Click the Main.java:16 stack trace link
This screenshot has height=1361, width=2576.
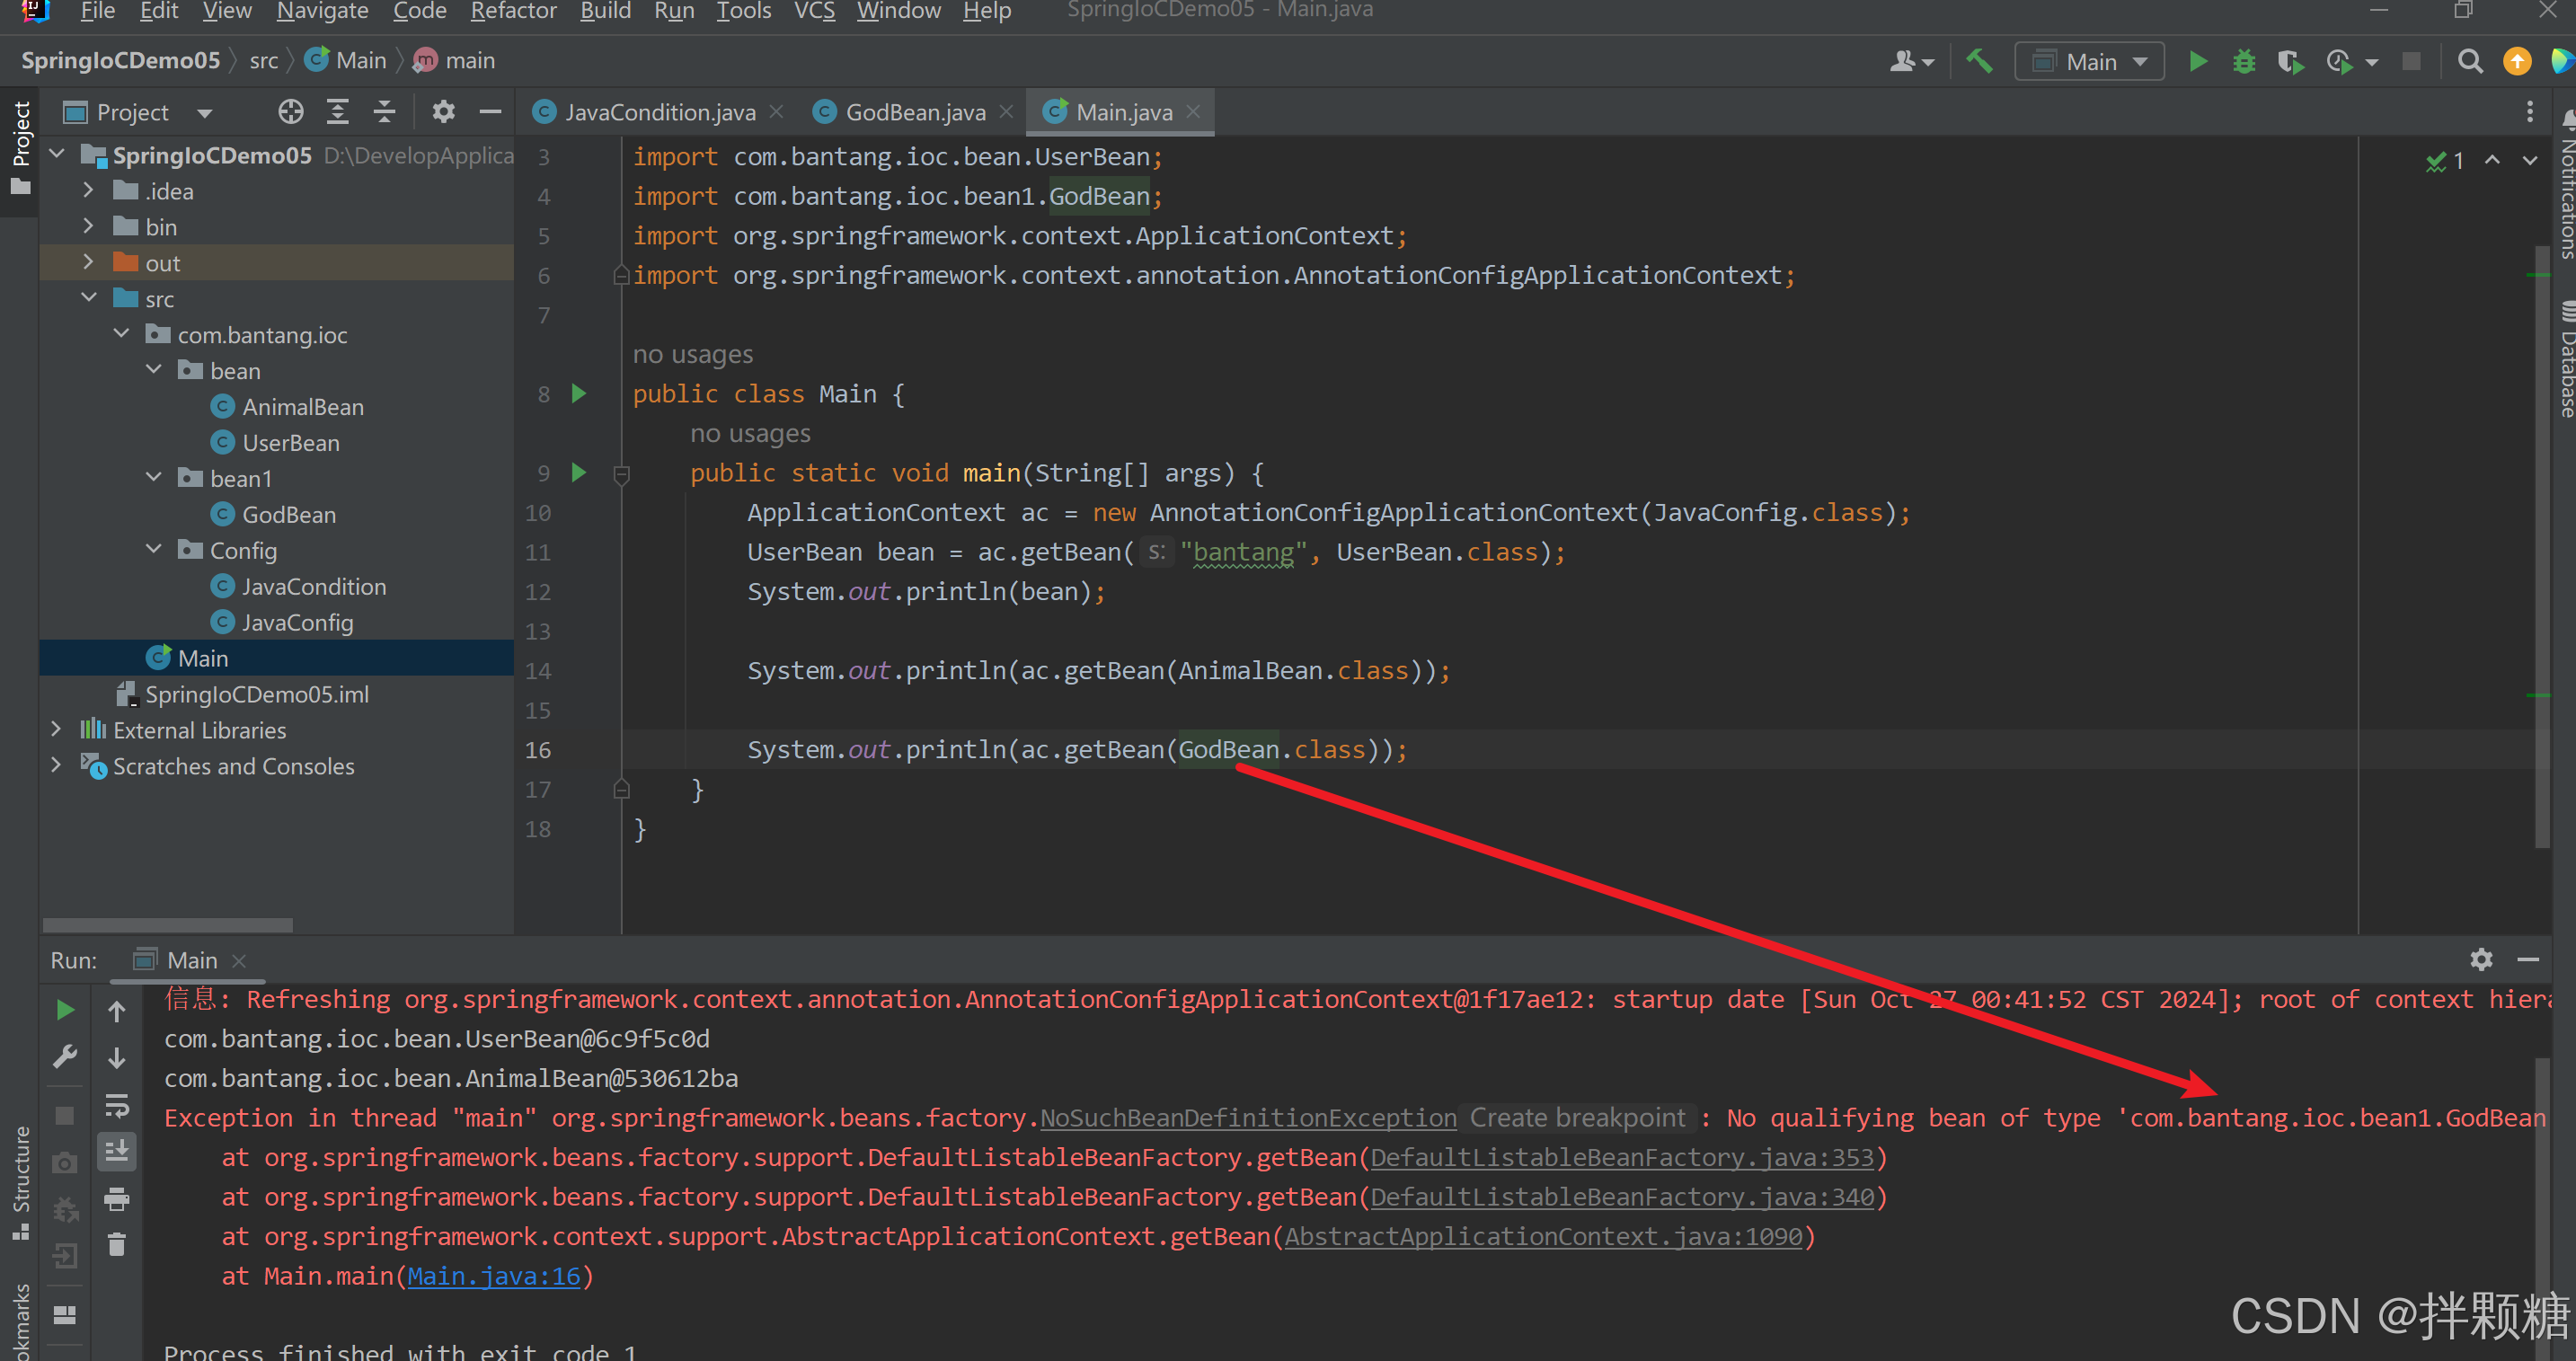pos(493,1276)
